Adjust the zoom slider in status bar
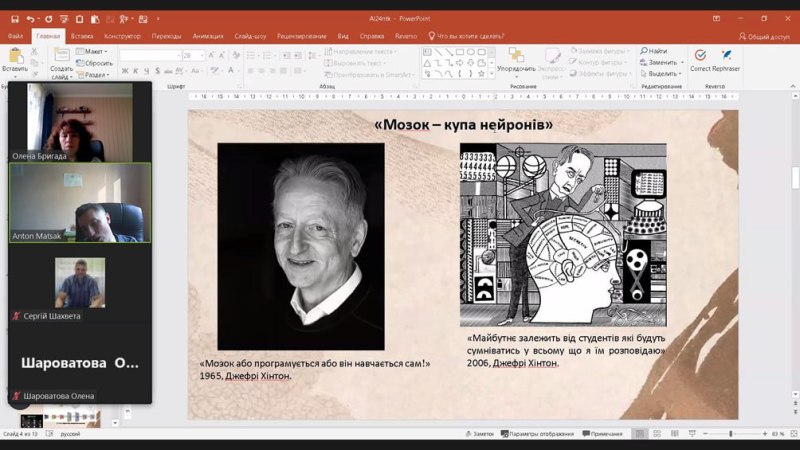 tap(731, 434)
